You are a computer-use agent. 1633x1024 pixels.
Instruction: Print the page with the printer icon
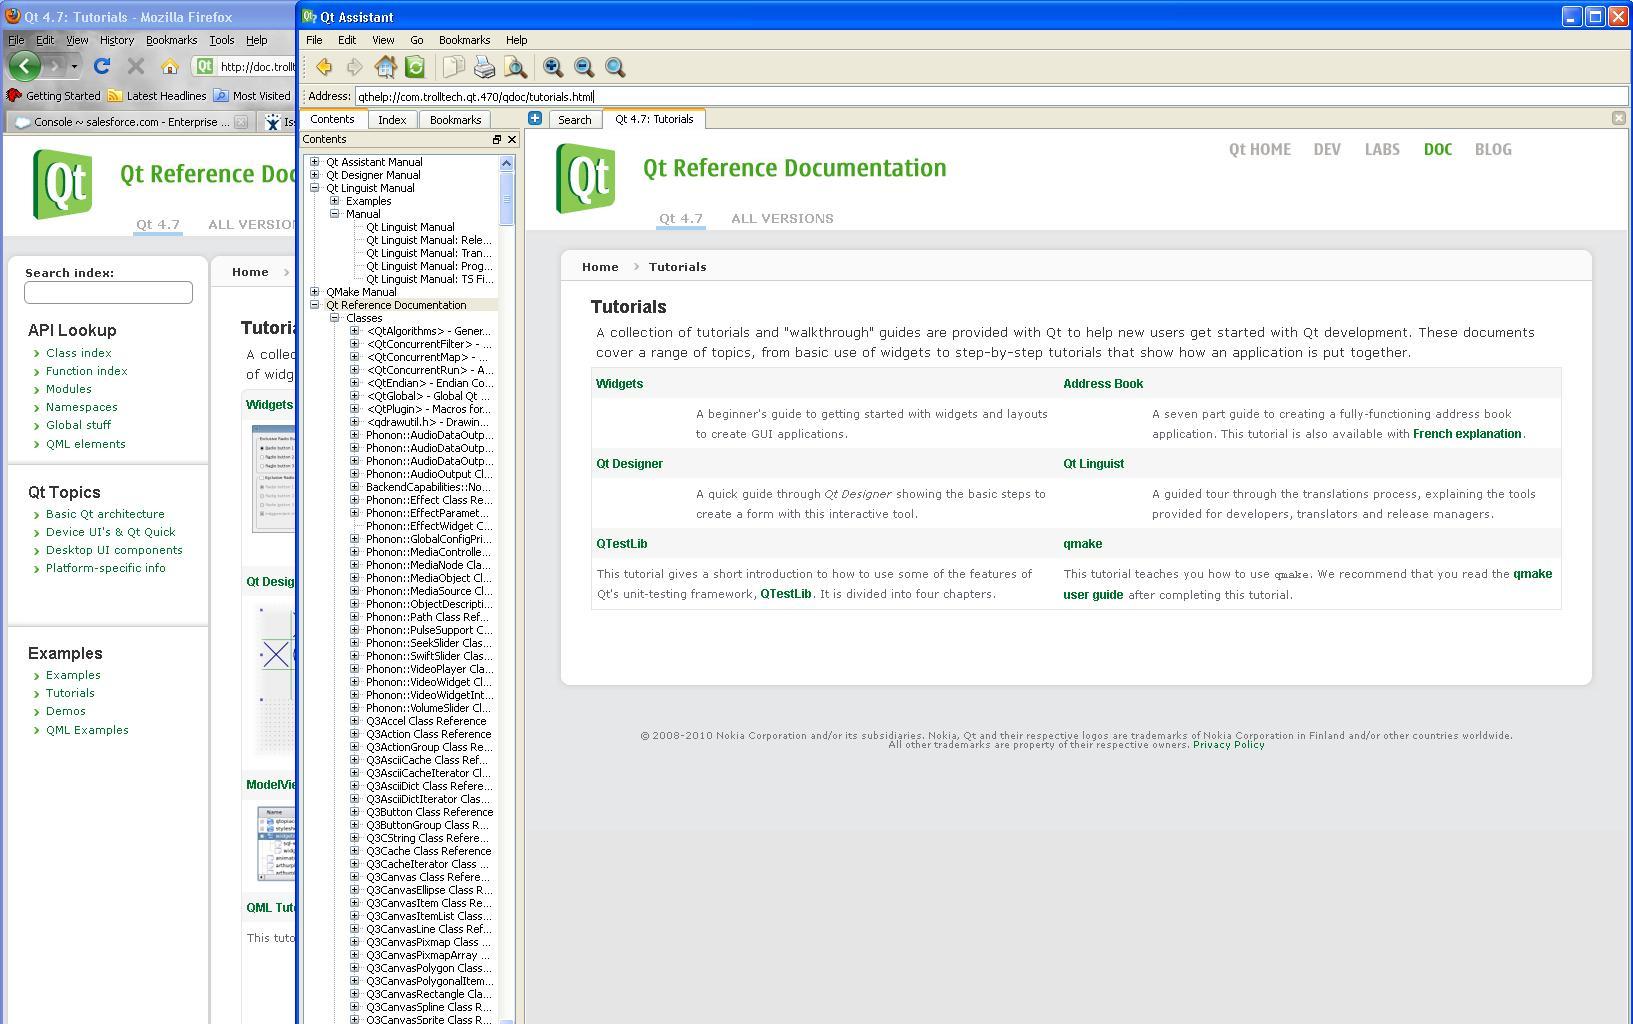tap(484, 67)
